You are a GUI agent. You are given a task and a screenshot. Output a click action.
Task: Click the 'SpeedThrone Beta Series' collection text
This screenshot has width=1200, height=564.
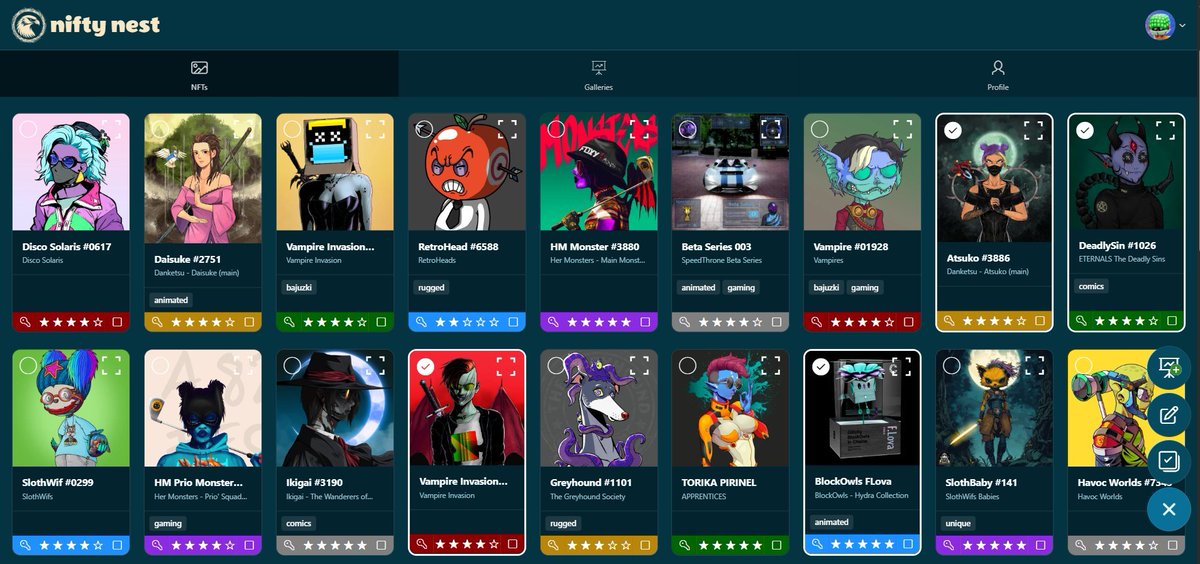click(x=722, y=260)
